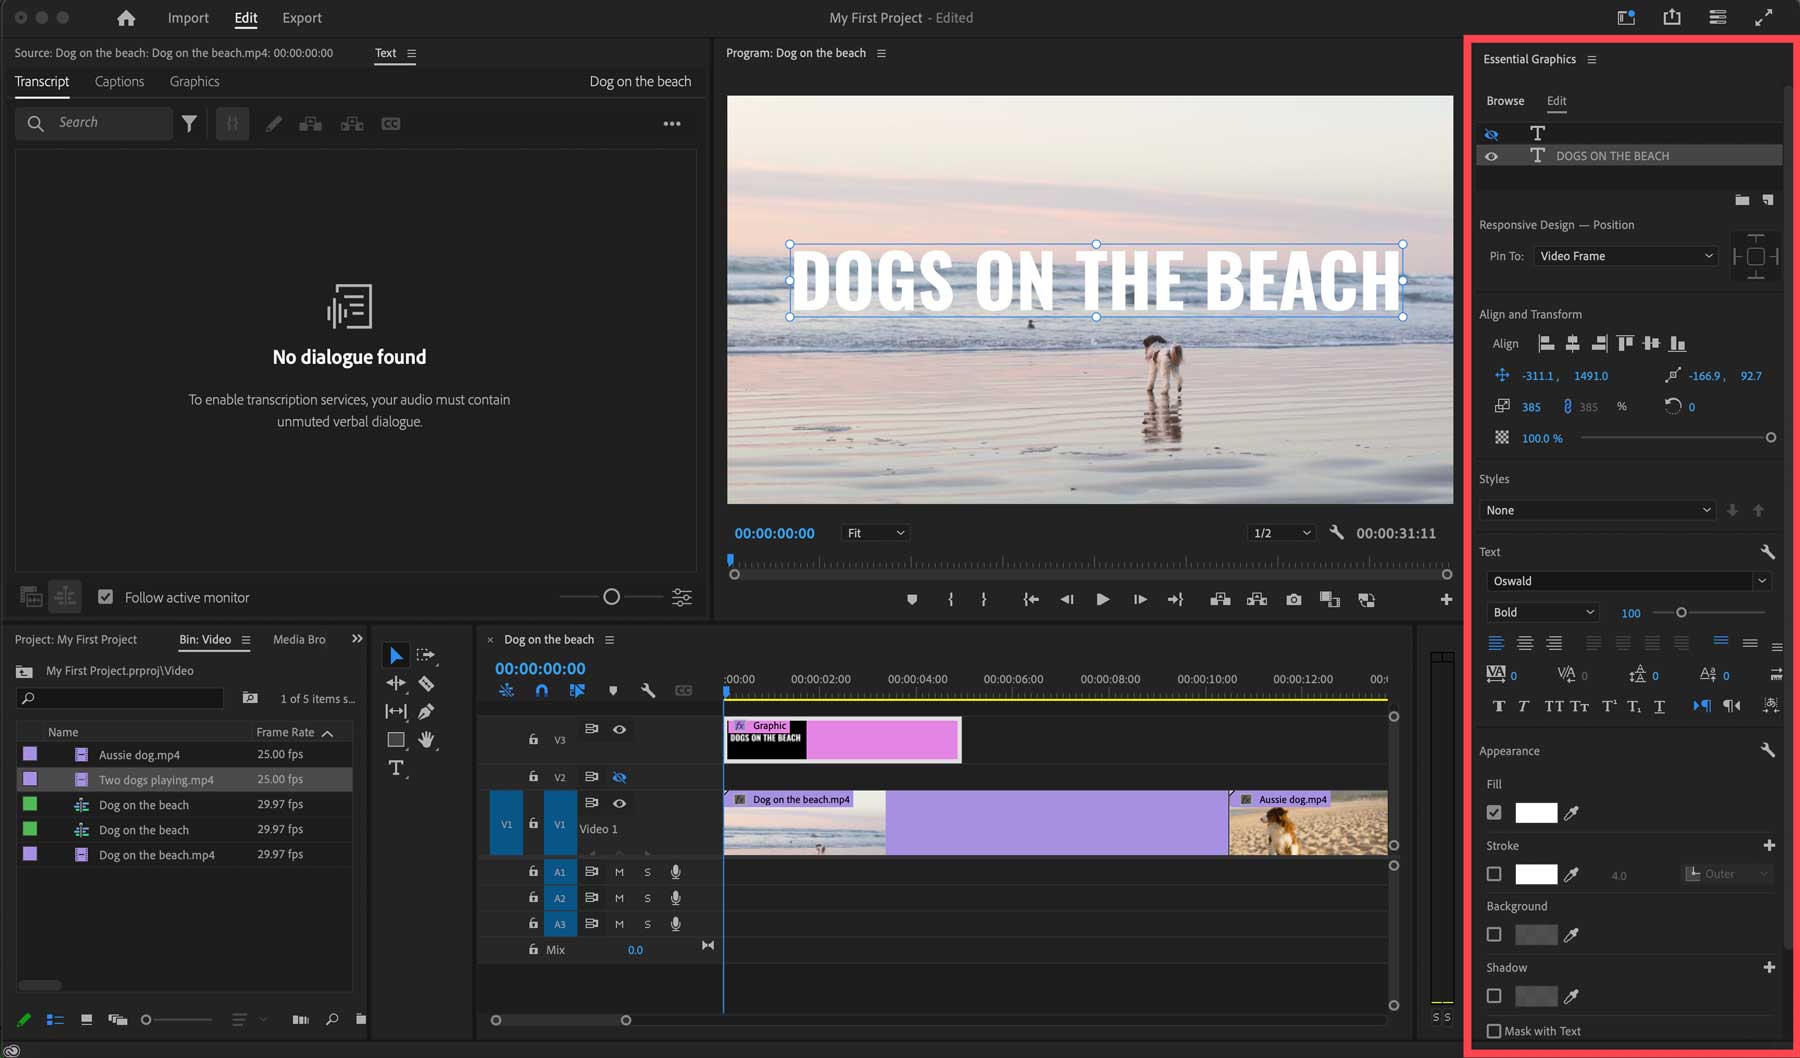Uncheck Follow active monitor

(x=105, y=597)
